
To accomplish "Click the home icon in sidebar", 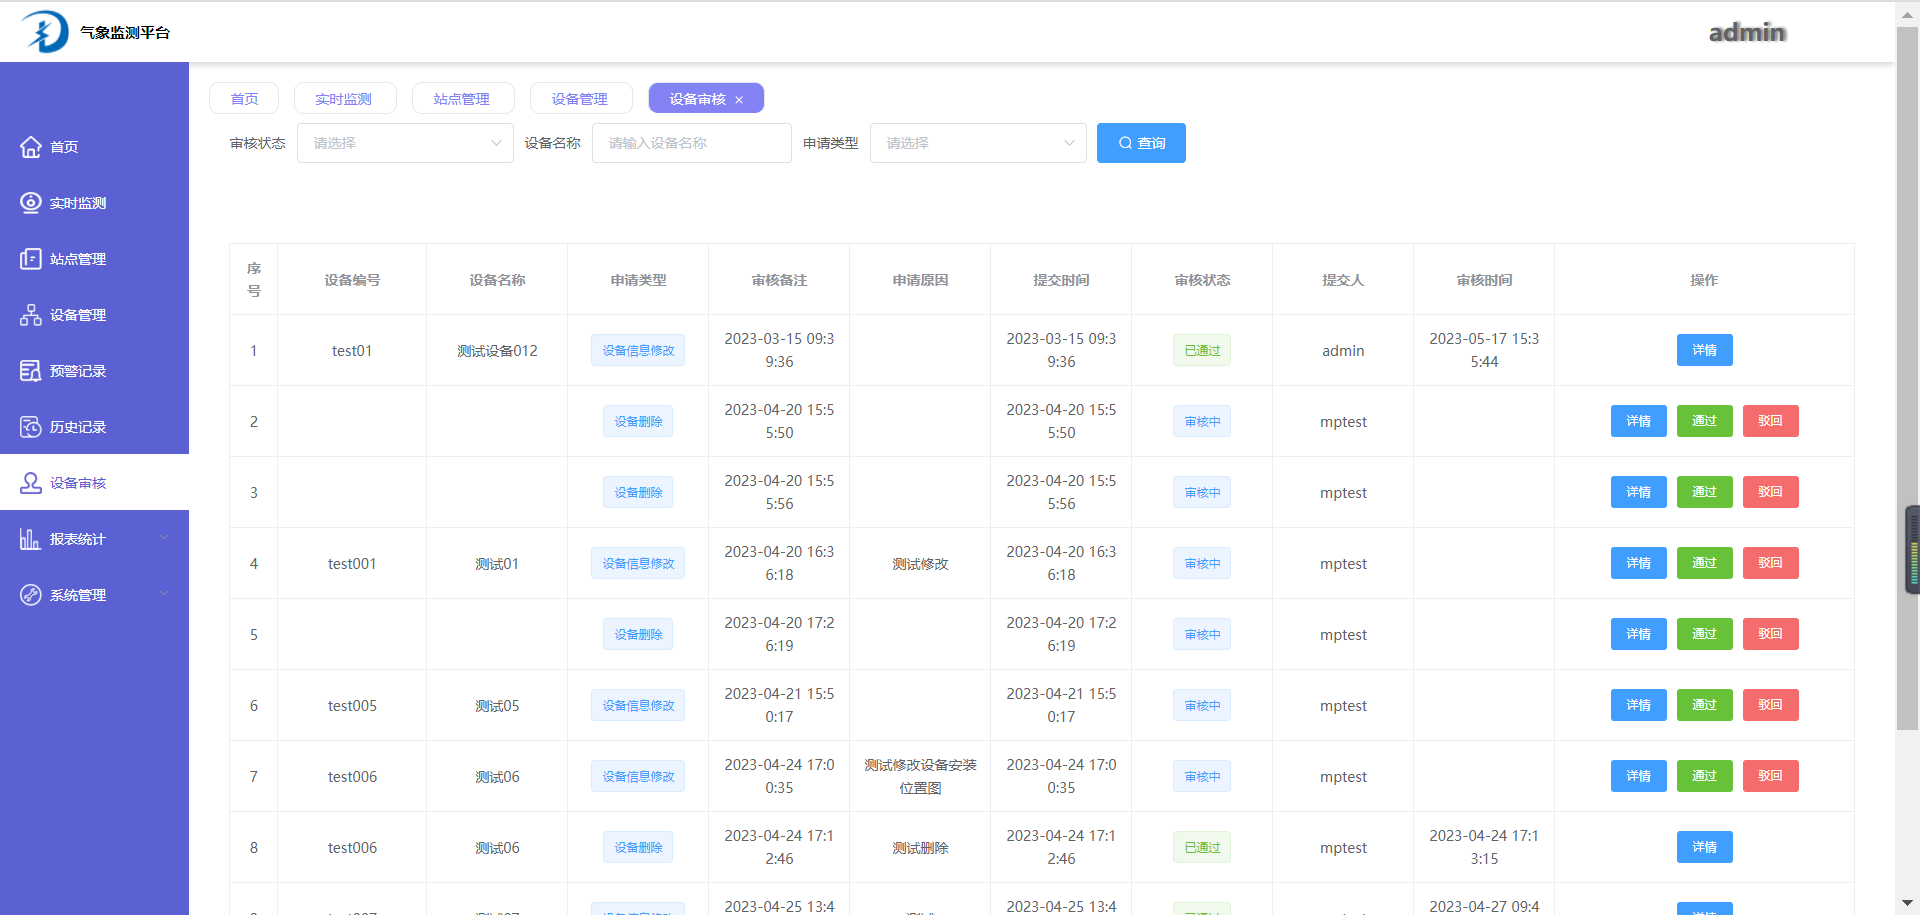I will pyautogui.click(x=31, y=147).
